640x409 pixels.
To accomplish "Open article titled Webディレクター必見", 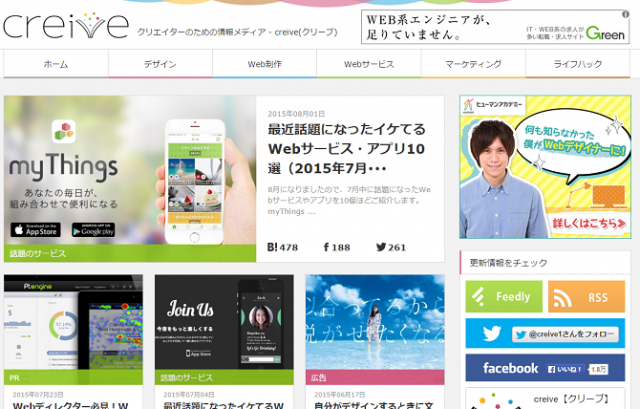I will pyautogui.click(x=70, y=406).
